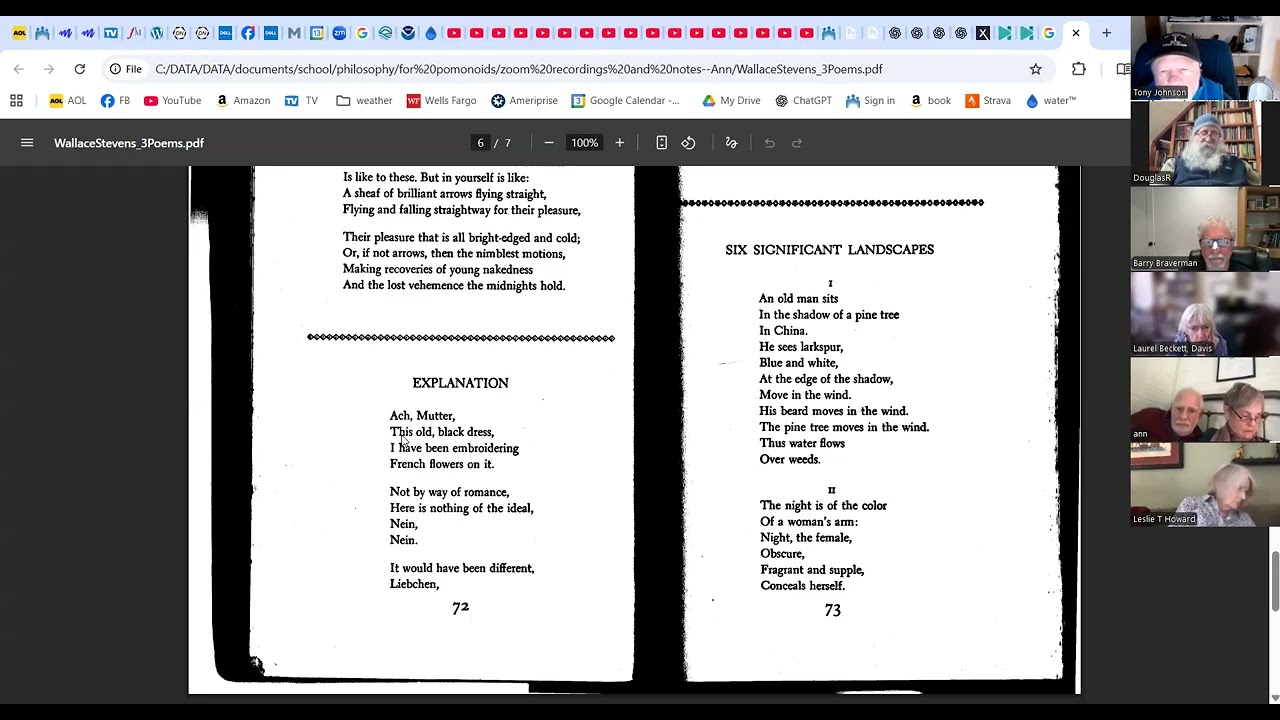Click the WallaceStevens_3Poems.pdf document title
This screenshot has height=720, width=1280.
pos(129,143)
